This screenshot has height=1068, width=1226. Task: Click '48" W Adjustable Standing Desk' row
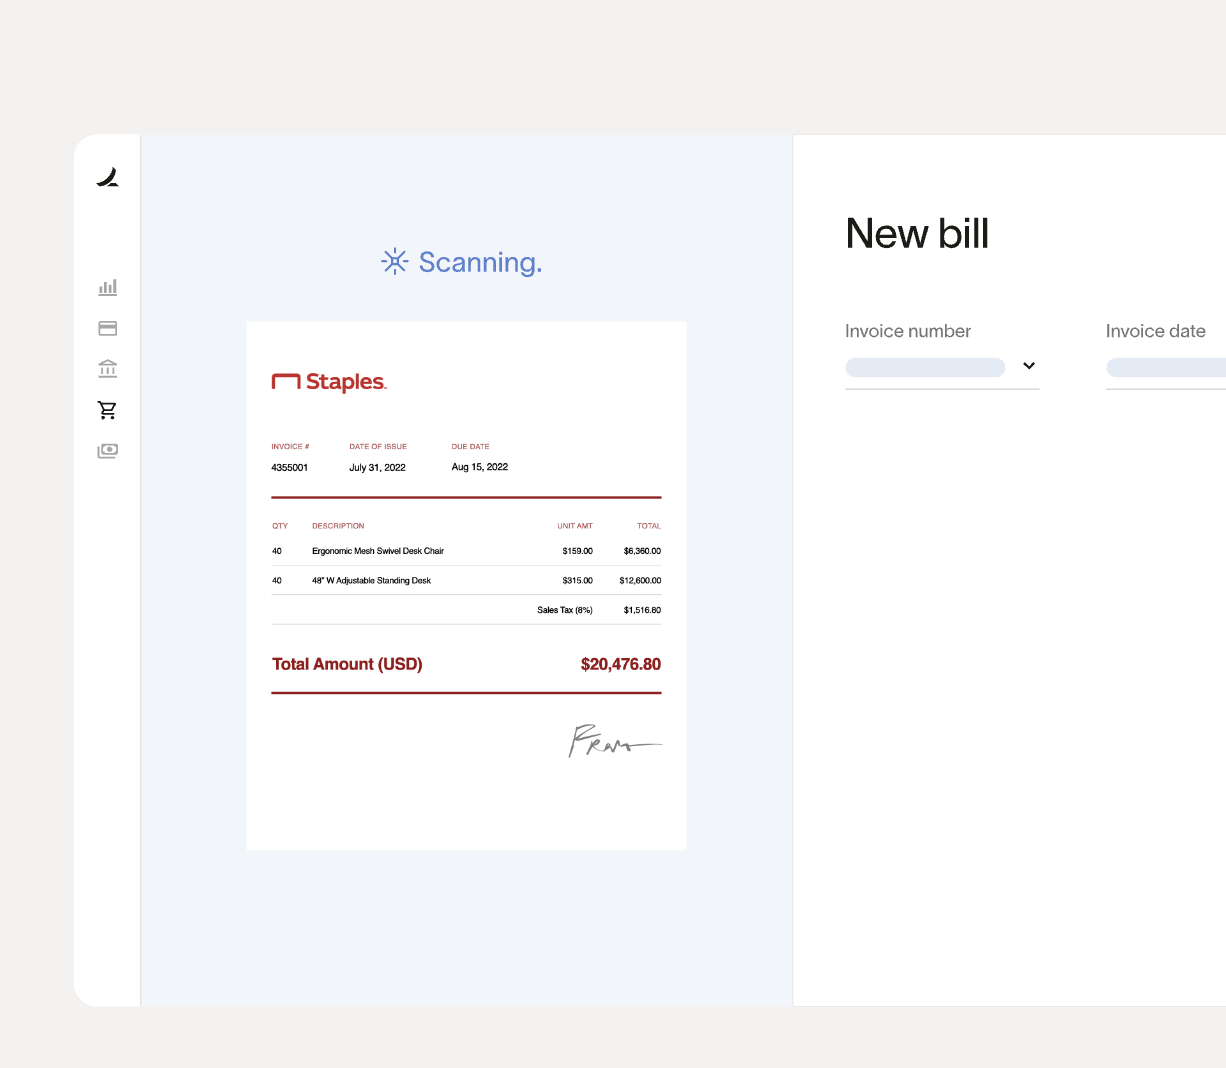tap(466, 580)
